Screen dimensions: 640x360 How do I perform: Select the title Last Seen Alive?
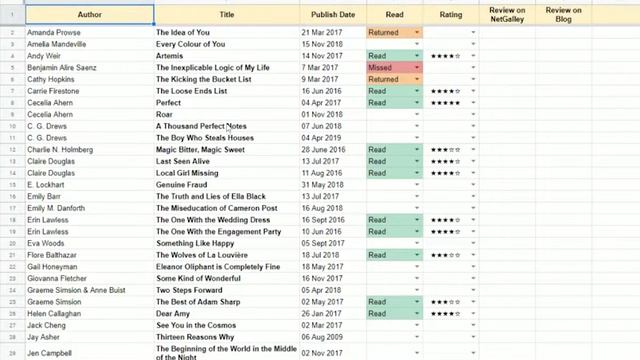coord(227,161)
